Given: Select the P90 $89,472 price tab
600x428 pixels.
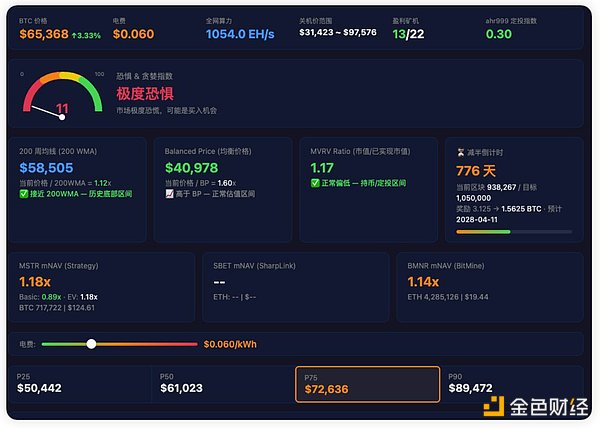Looking at the screenshot, I should (510, 383).
